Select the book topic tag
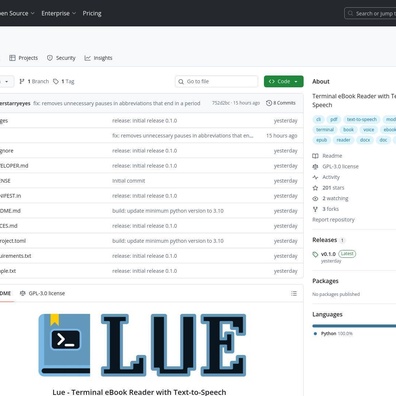396x396 pixels. [349, 130]
